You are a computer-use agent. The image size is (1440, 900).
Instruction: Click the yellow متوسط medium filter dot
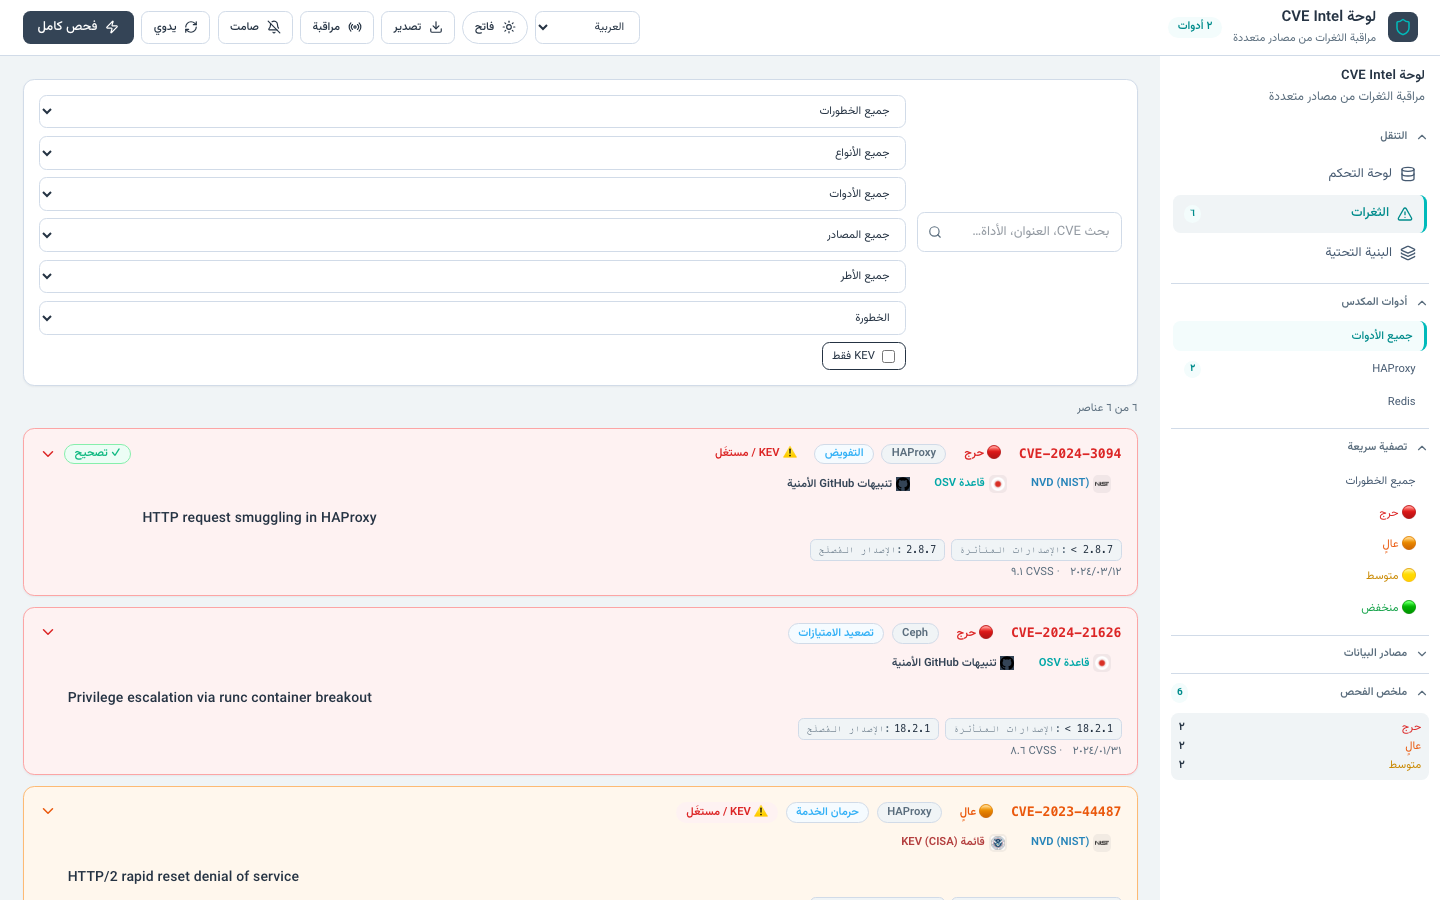[x=1409, y=575]
